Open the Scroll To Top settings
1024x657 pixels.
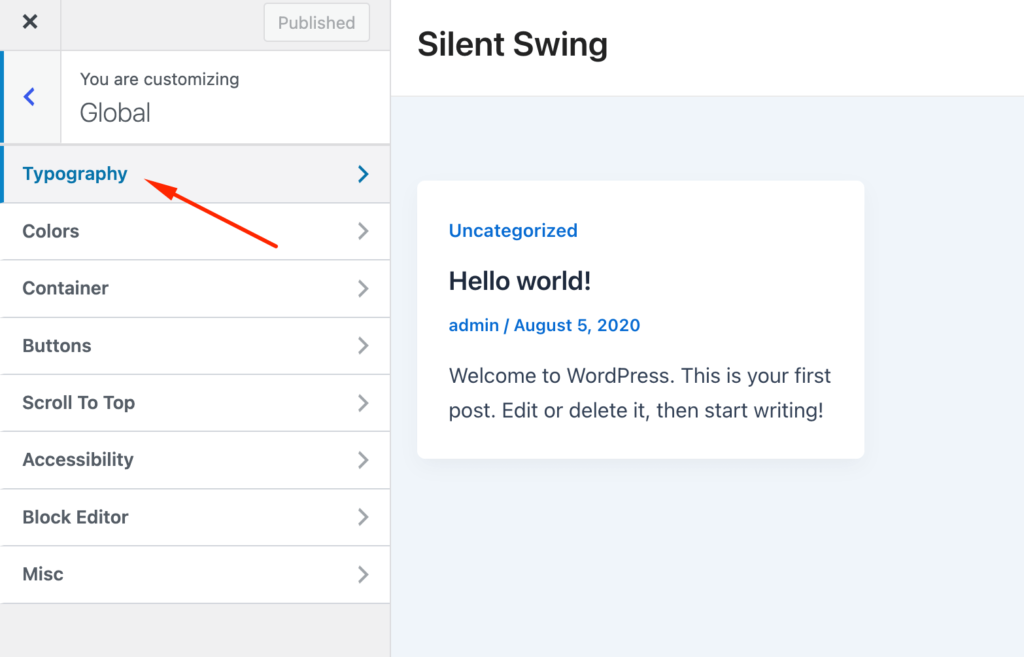click(78, 403)
